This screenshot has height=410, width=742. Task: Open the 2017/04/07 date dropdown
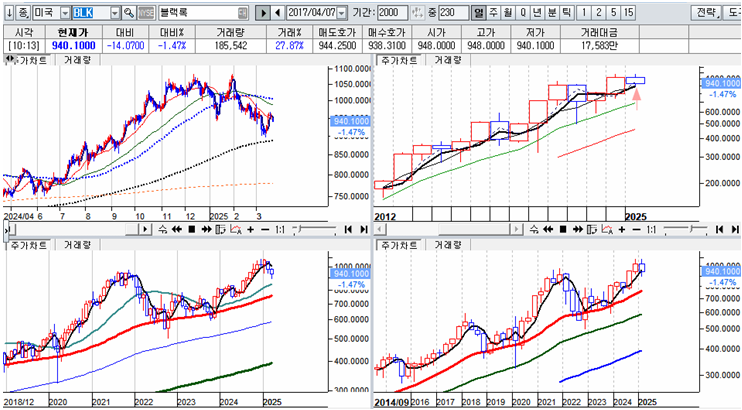pos(342,13)
